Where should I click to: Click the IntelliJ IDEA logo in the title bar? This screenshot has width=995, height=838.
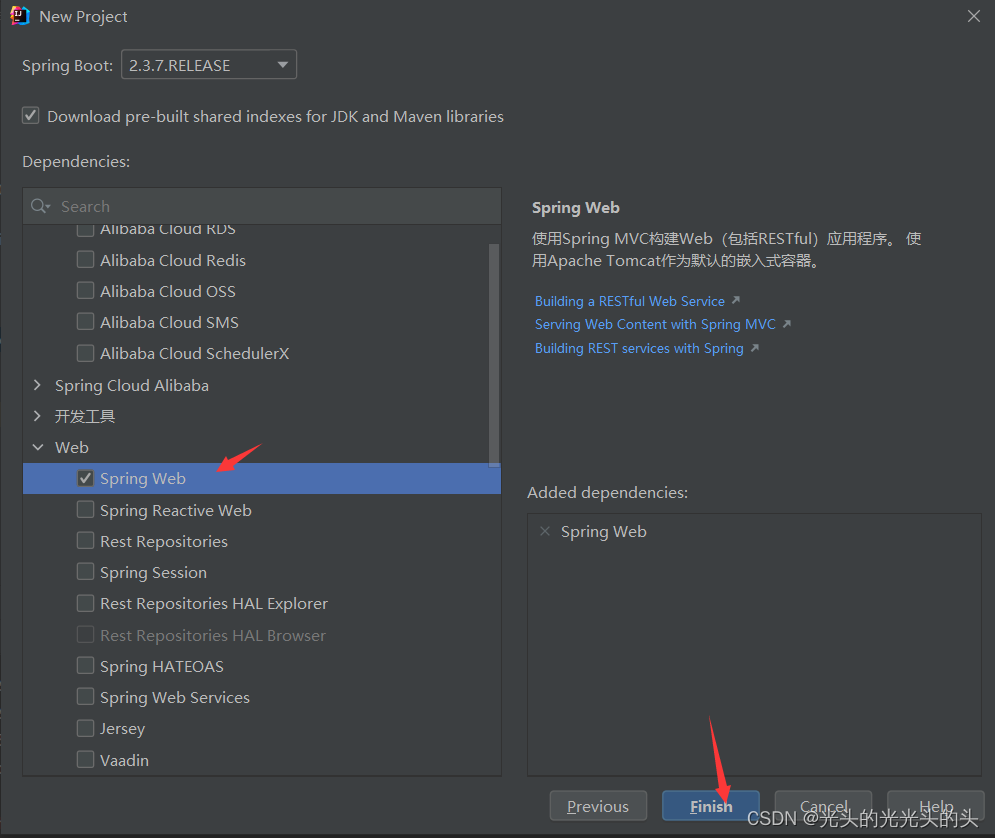(20, 15)
